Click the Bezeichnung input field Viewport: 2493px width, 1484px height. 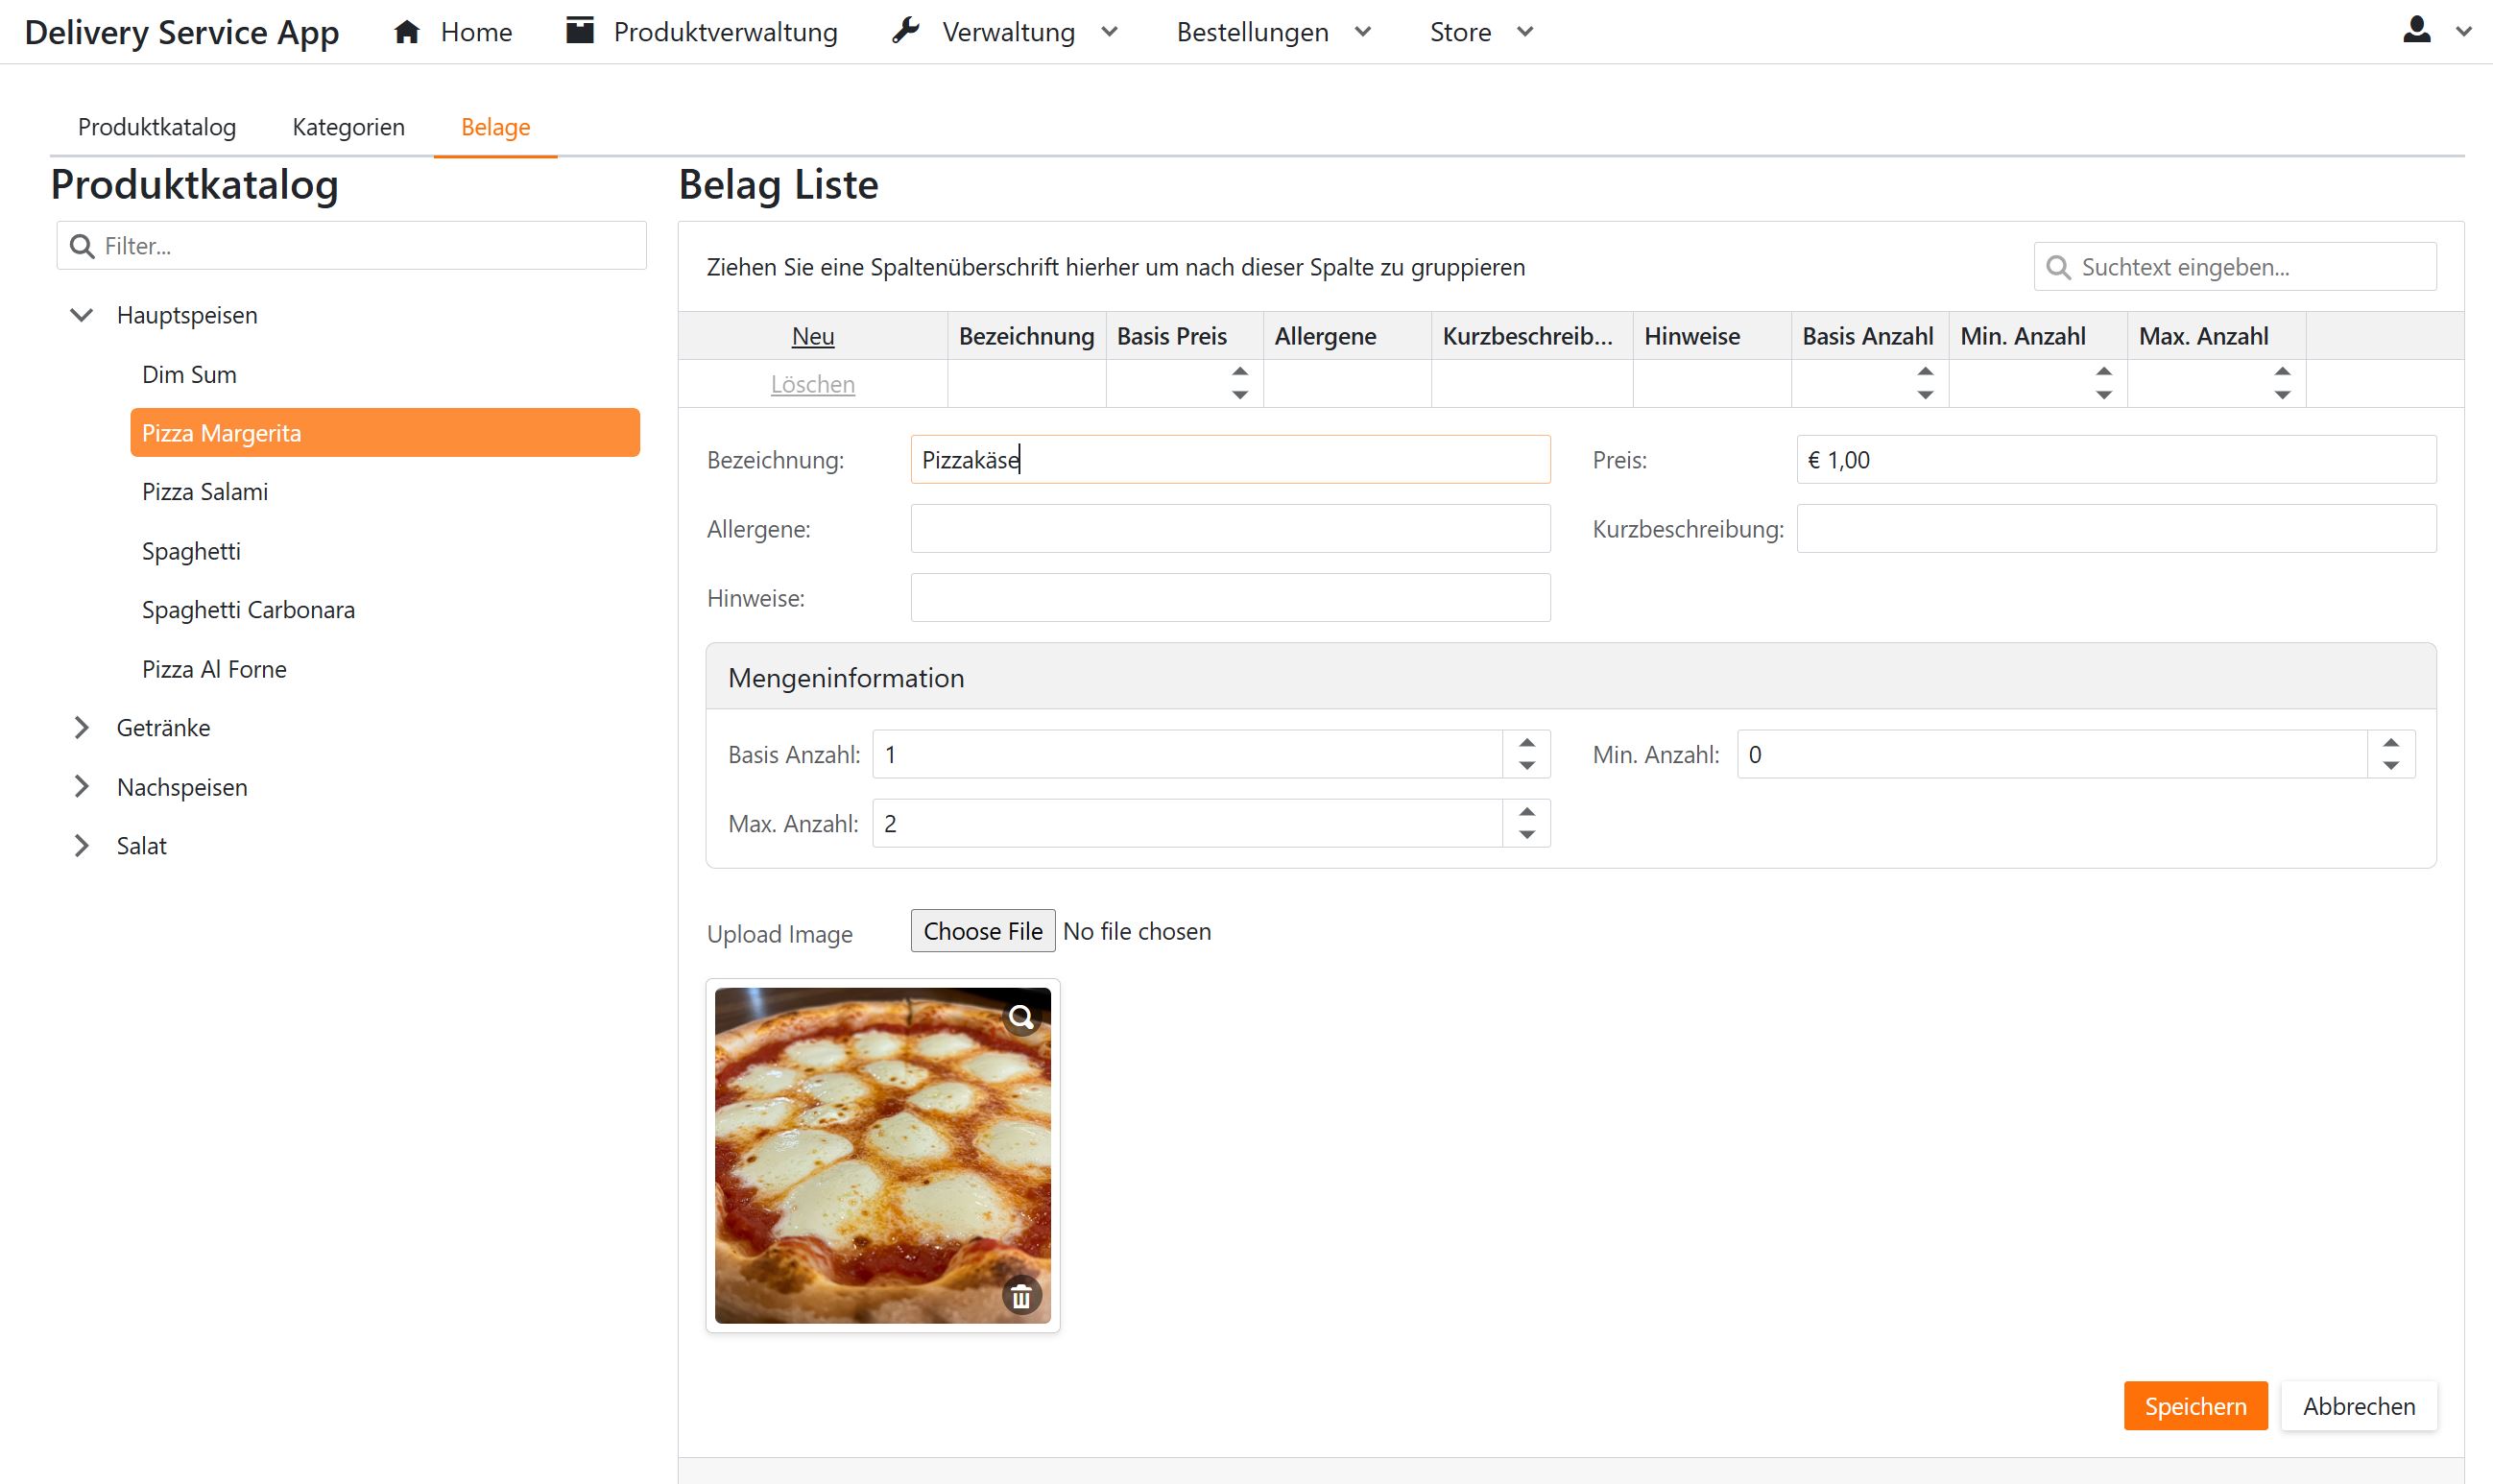1230,460
